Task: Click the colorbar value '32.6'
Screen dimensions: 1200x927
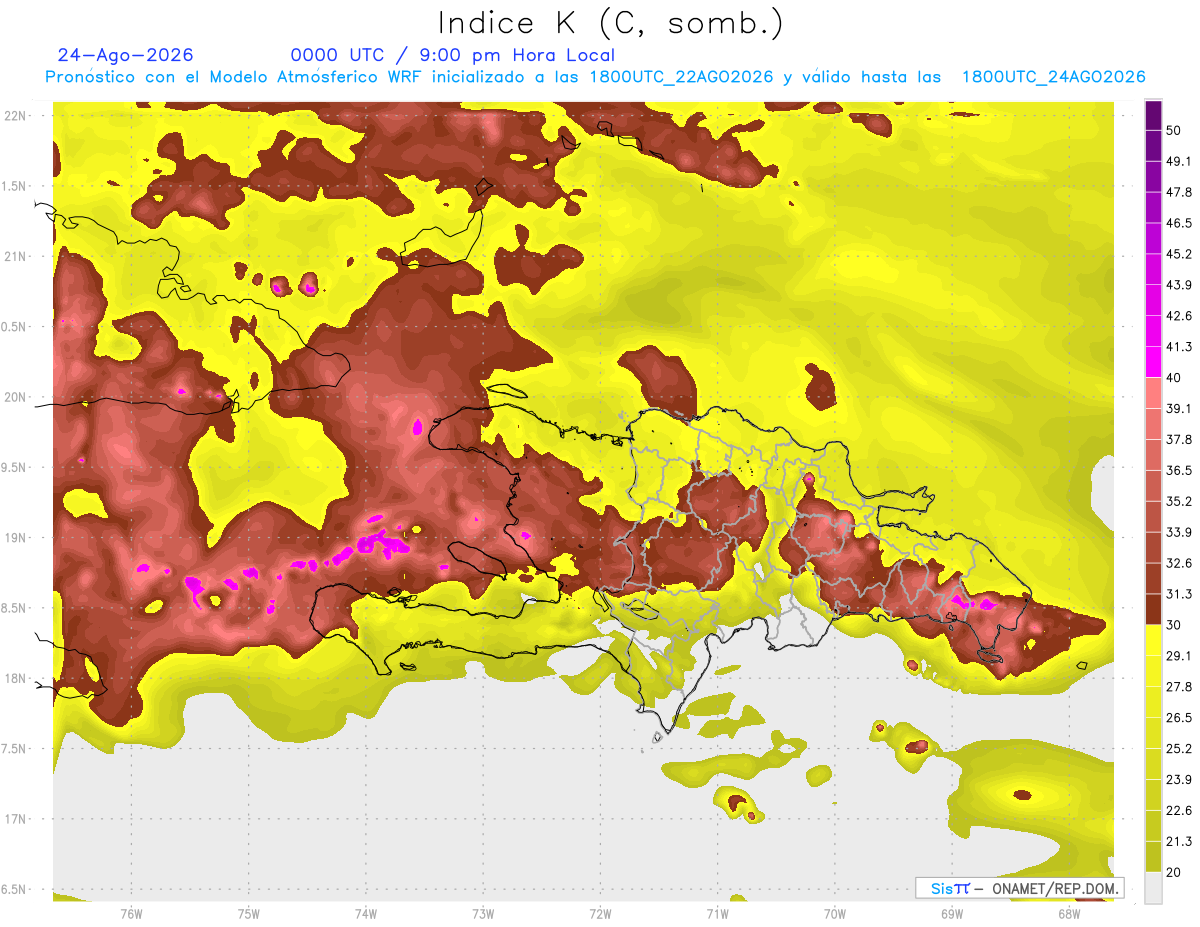Action: pos(1181,563)
